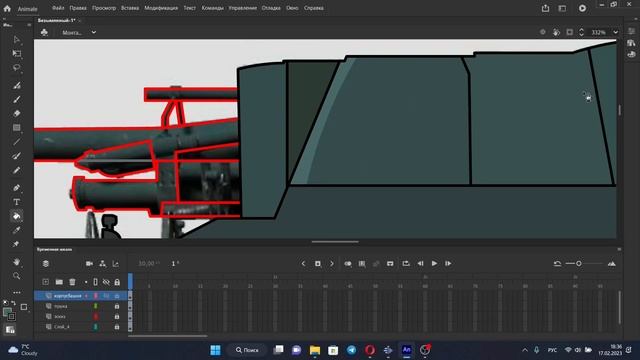
Task: Select the Eraser tool
Action: click(16, 113)
